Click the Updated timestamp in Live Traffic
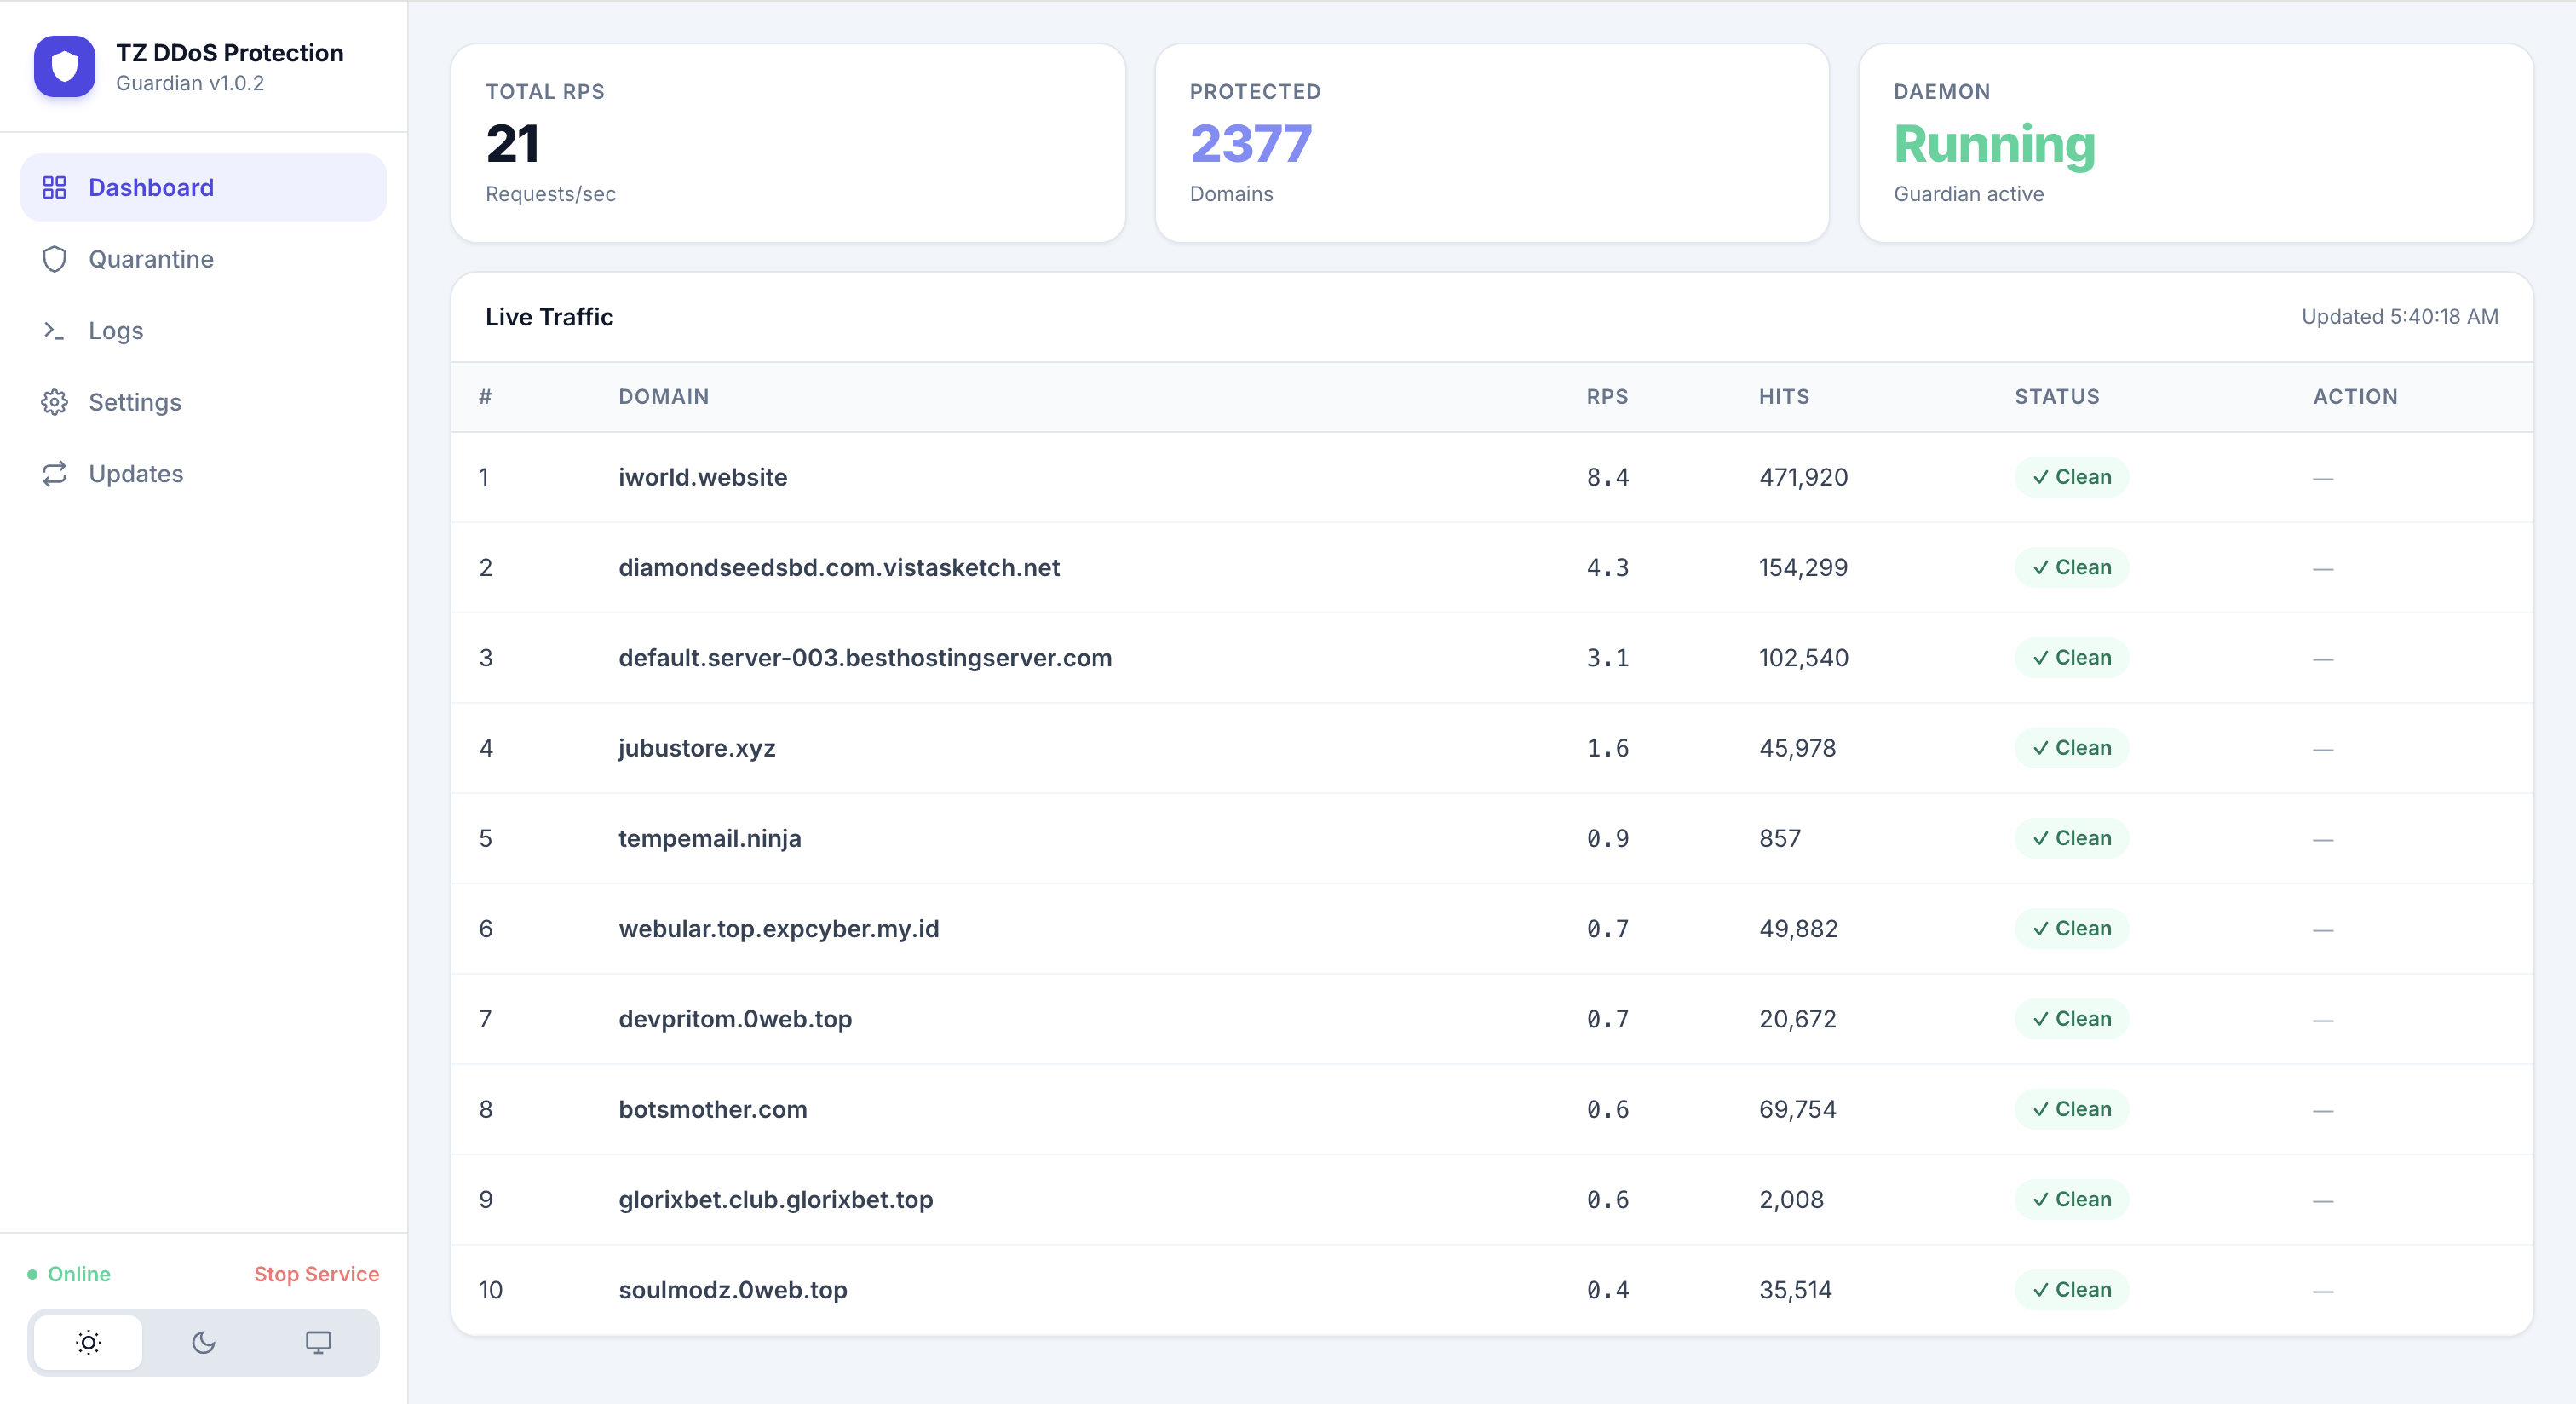Image resolution: width=2576 pixels, height=1404 pixels. click(2398, 317)
